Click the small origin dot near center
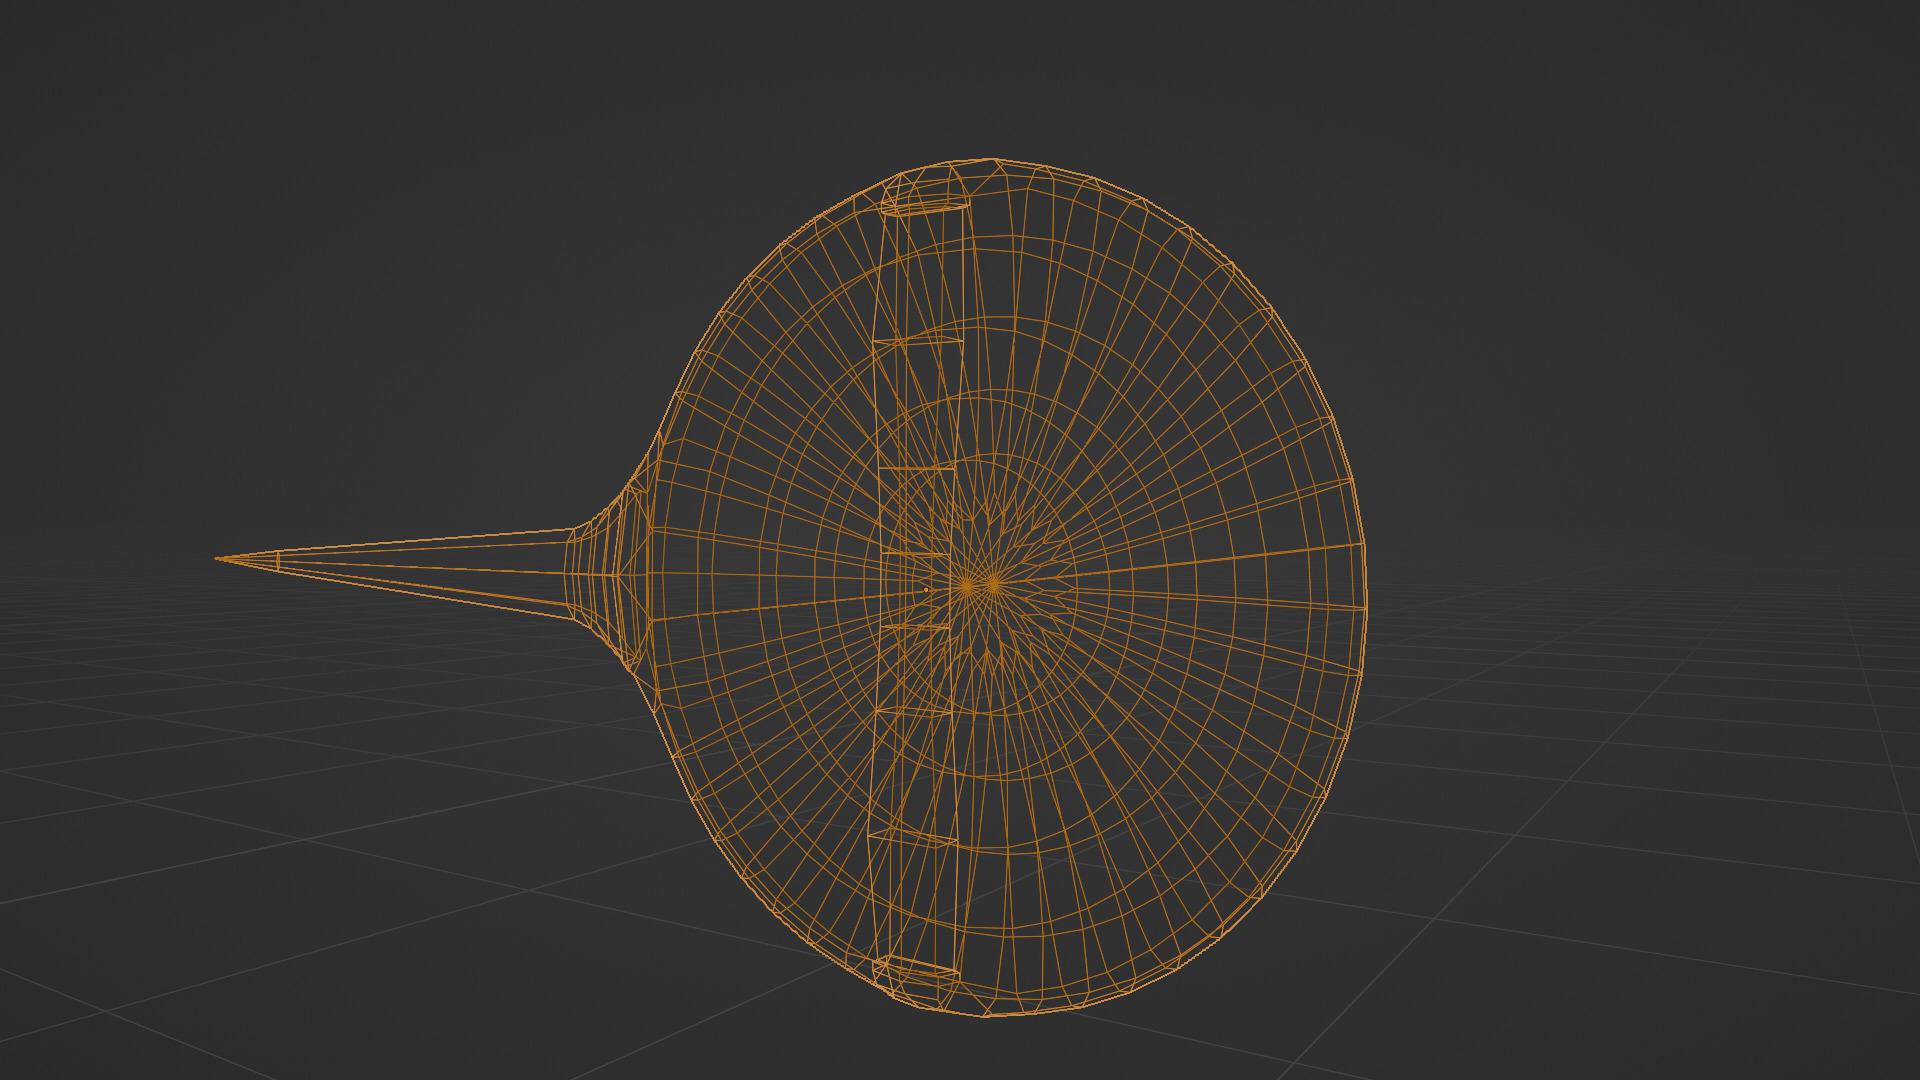 926,590
